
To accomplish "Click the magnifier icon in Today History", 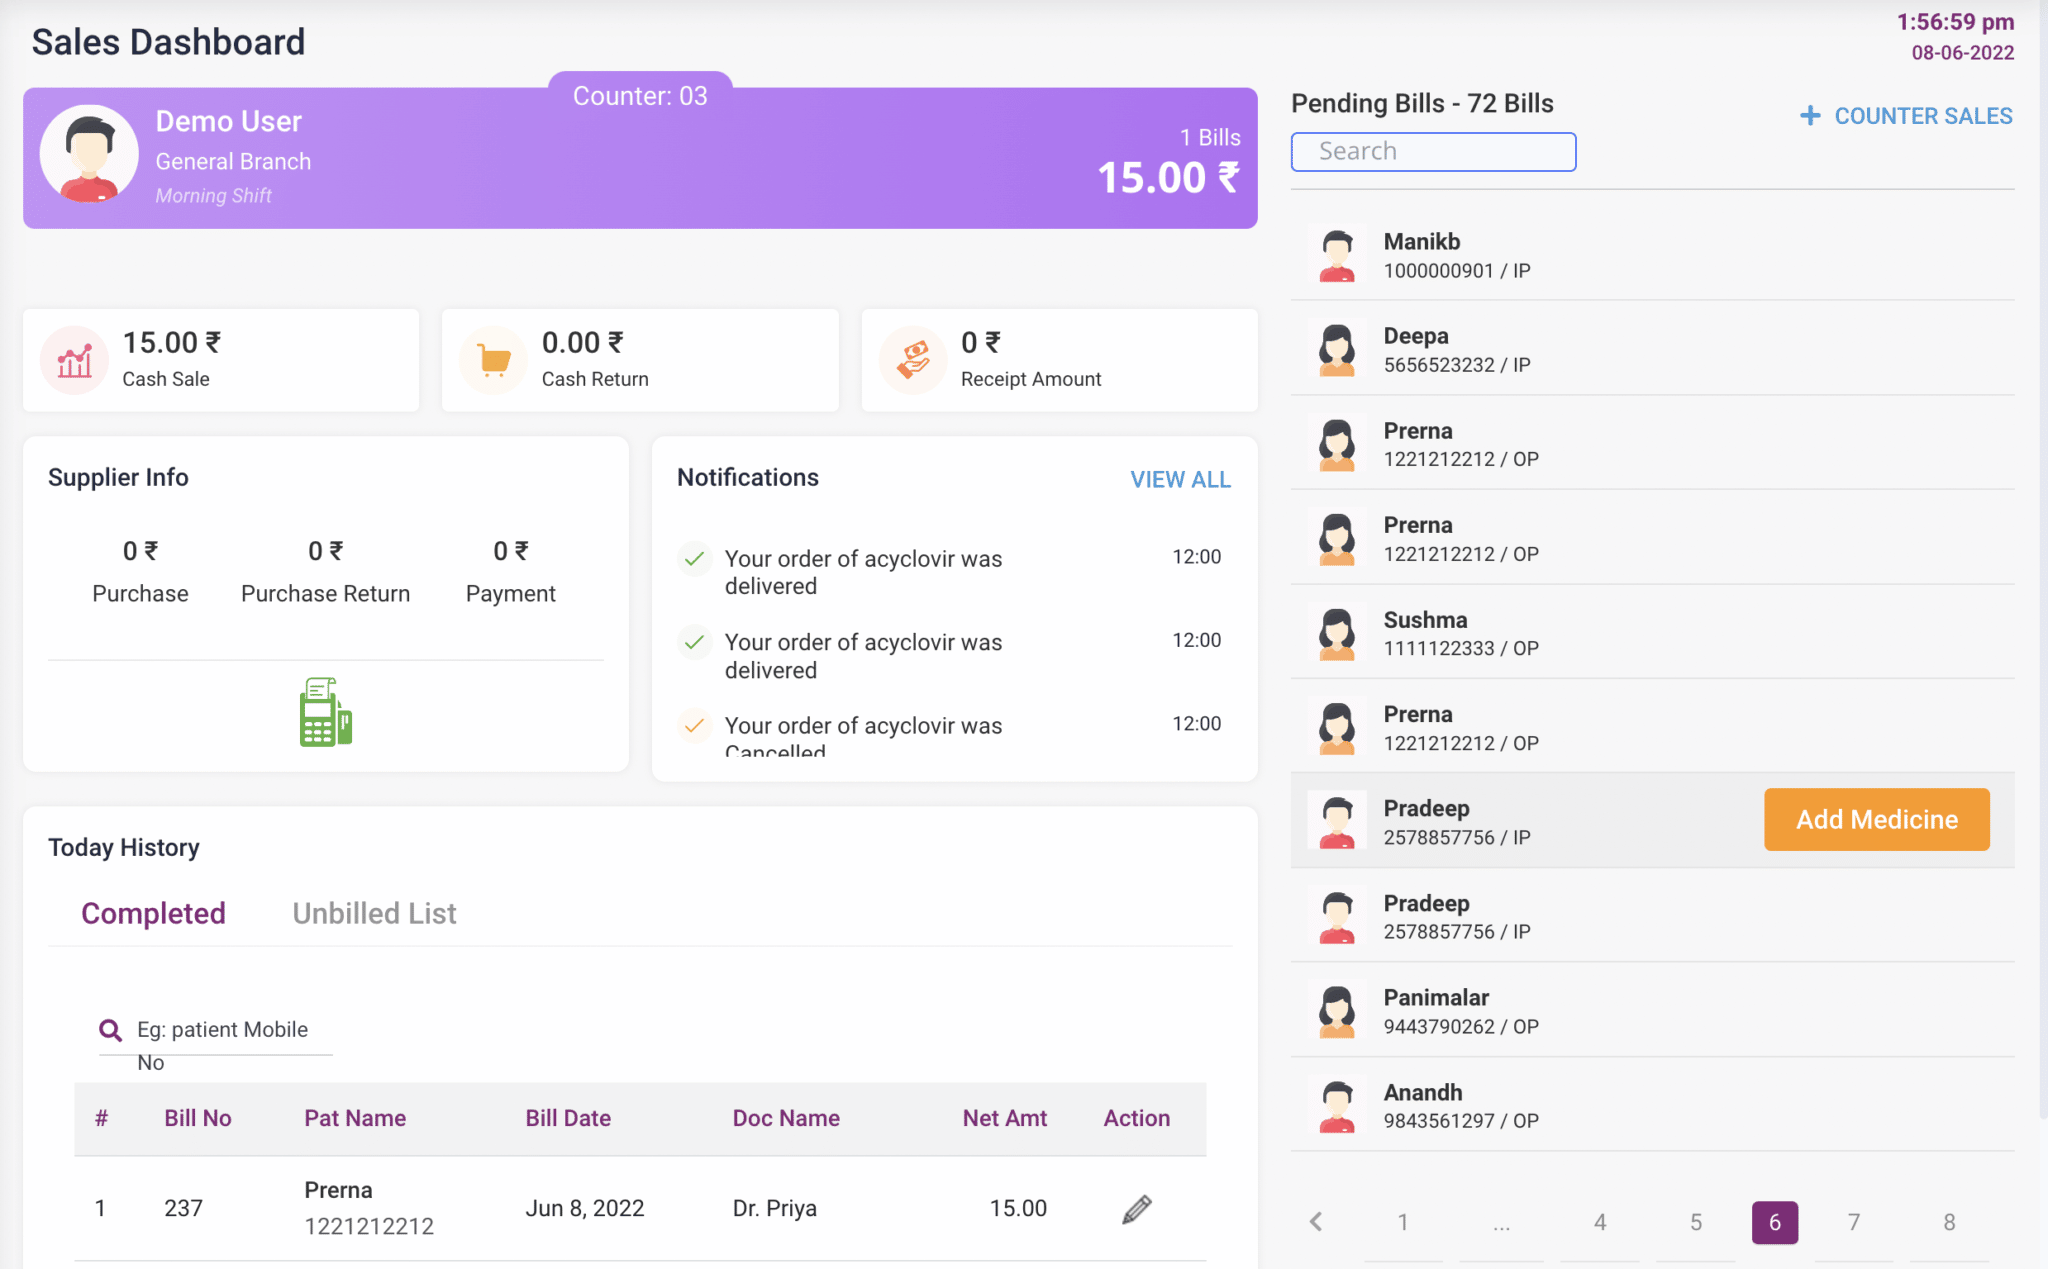I will pyautogui.click(x=110, y=1030).
